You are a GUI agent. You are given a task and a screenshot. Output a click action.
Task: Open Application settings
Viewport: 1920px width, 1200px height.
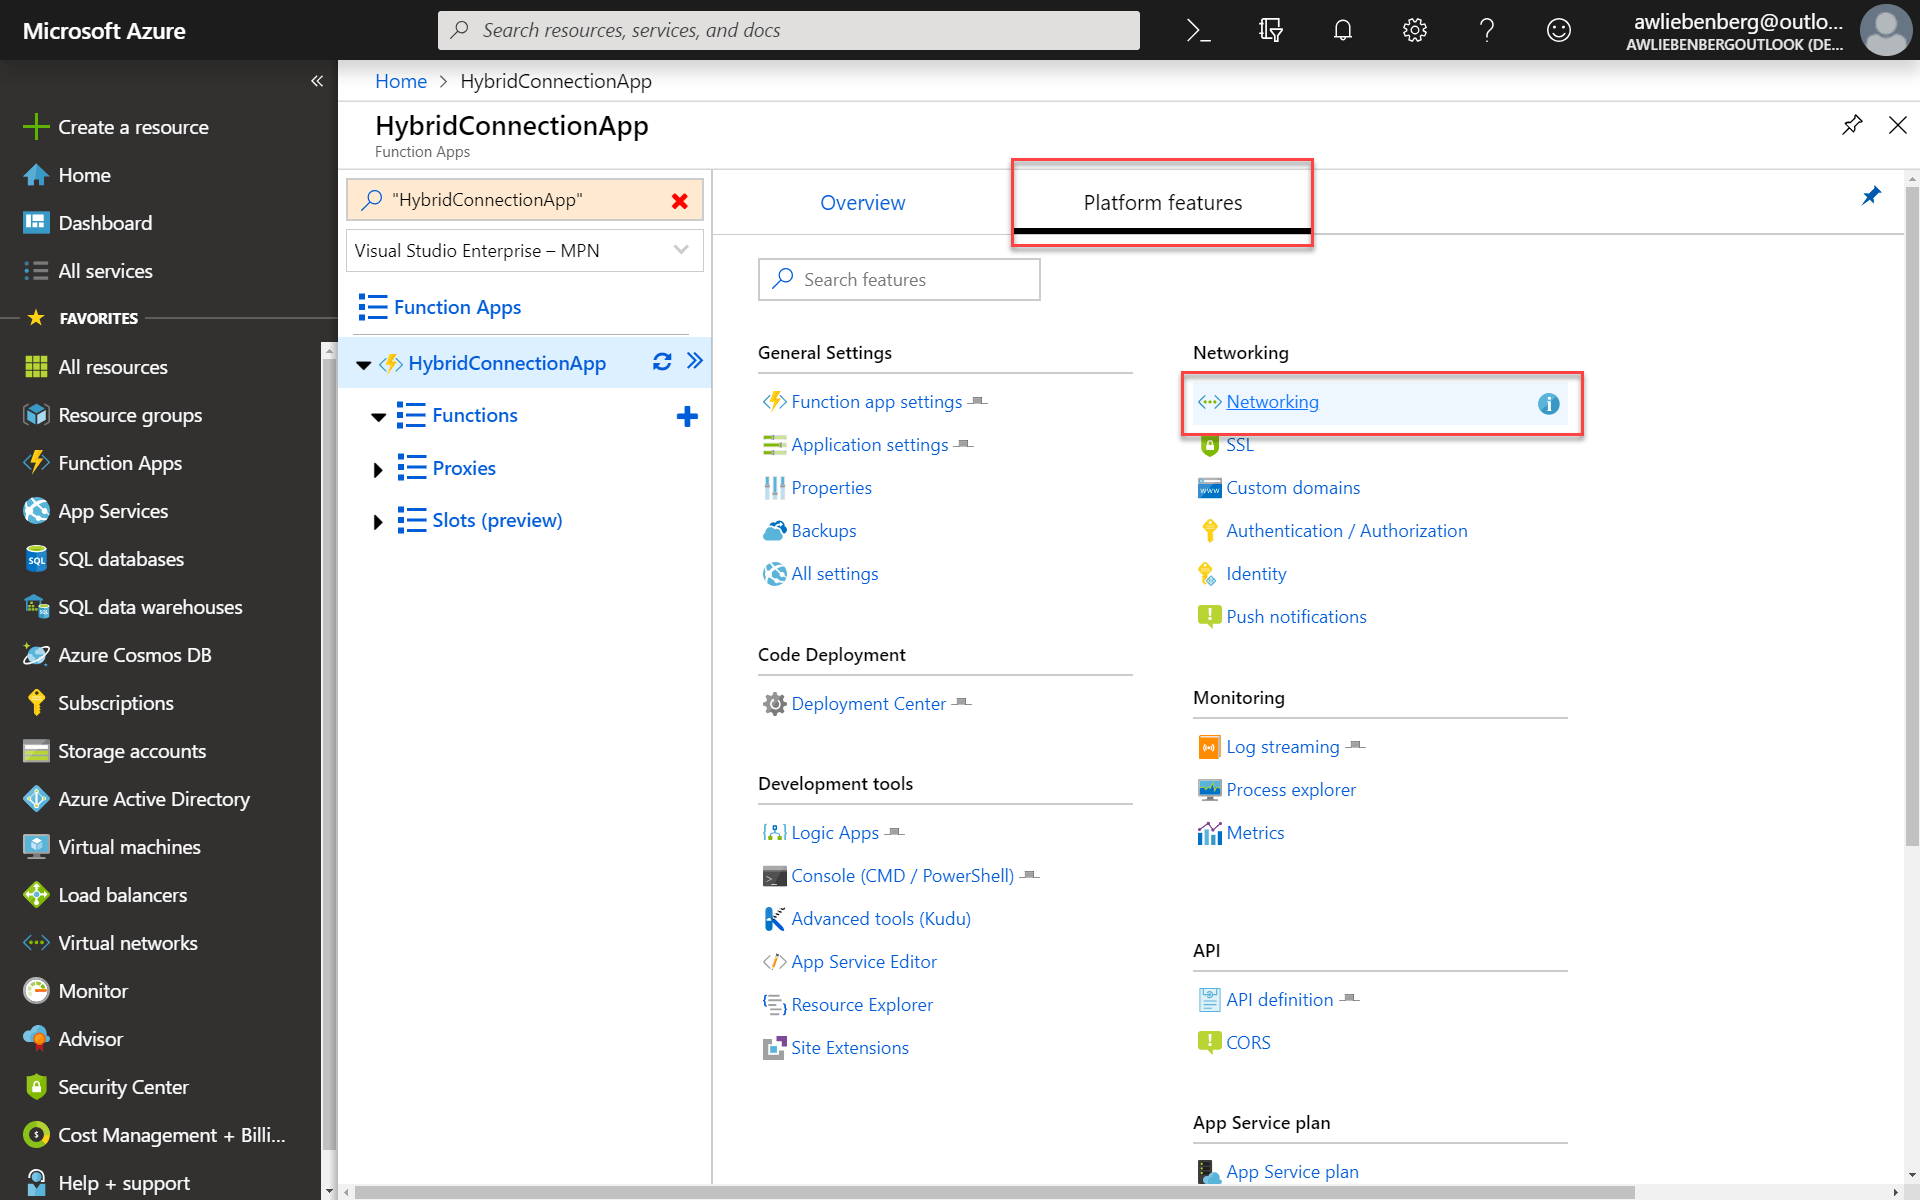(869, 445)
